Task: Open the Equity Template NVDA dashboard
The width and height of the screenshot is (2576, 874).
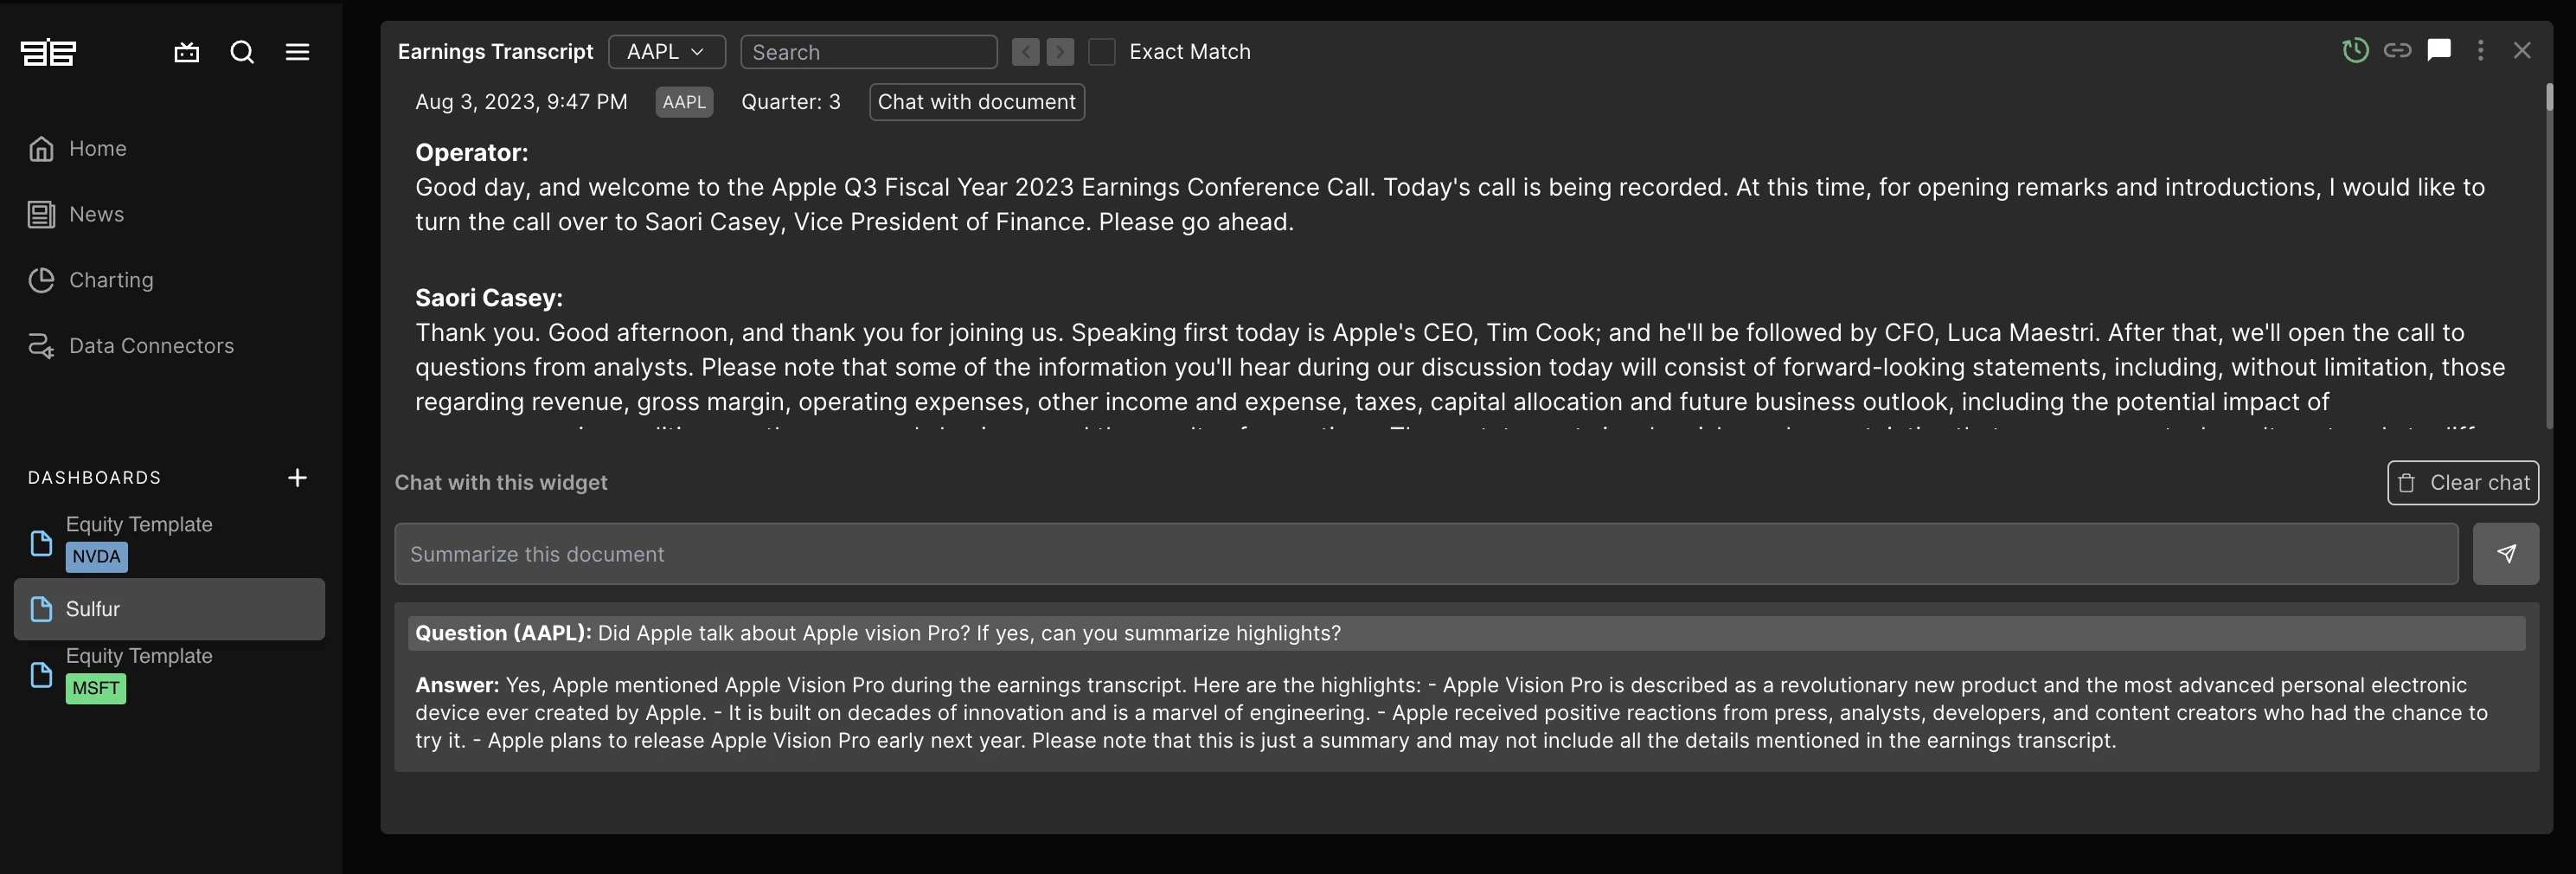Action: (x=139, y=541)
